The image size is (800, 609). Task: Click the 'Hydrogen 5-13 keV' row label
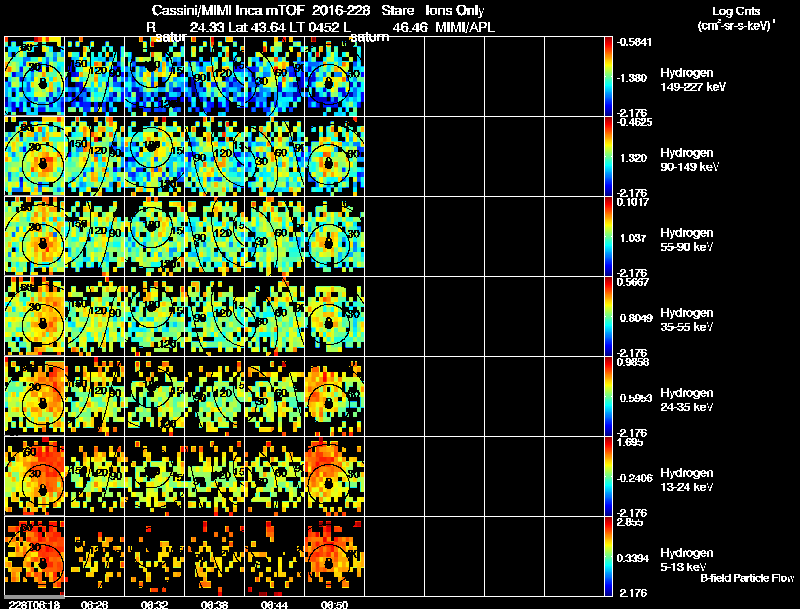687,560
